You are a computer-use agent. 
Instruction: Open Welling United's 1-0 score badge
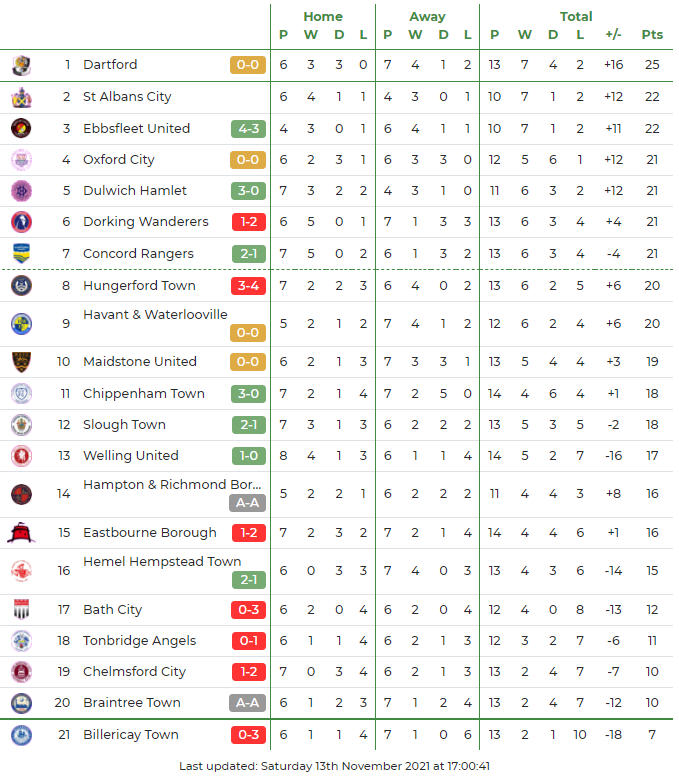(247, 455)
